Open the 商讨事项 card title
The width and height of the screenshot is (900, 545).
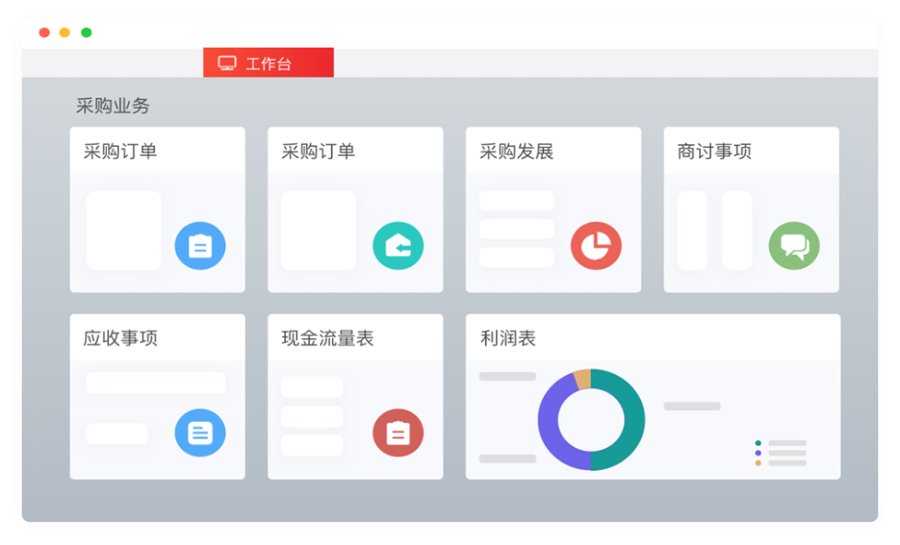pyautogui.click(x=714, y=152)
